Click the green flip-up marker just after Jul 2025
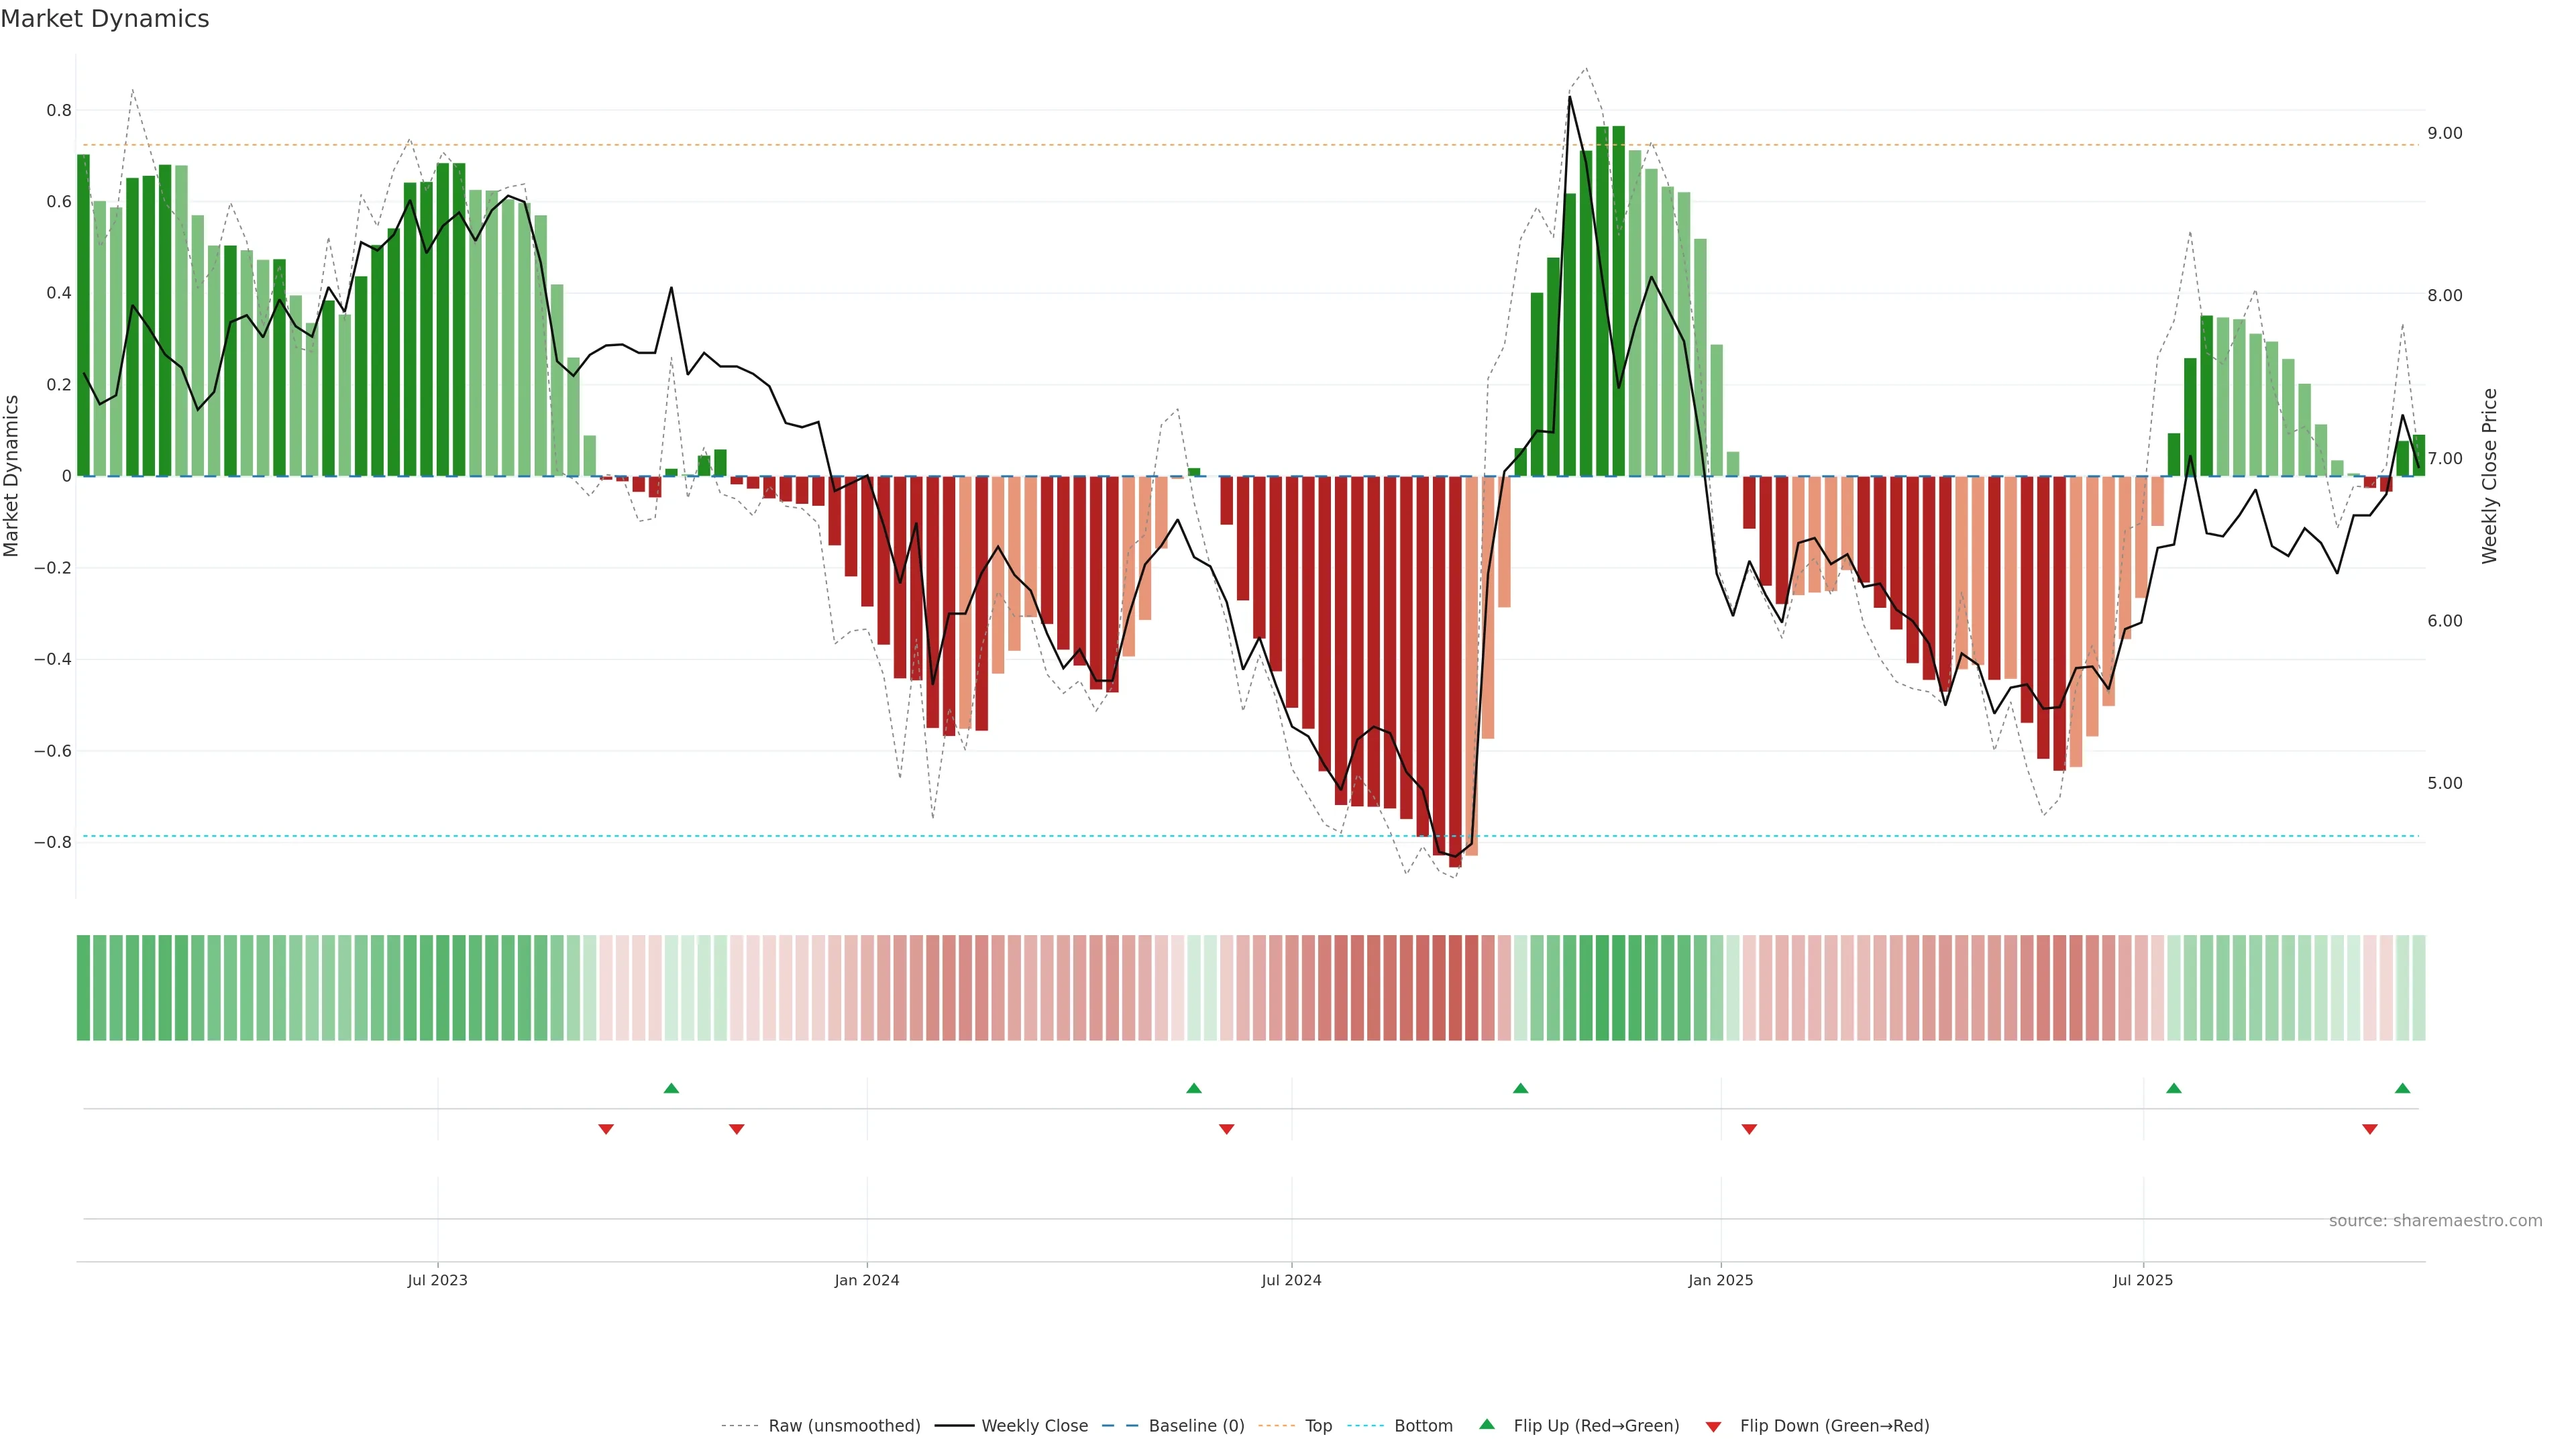Image resolution: width=2576 pixels, height=1449 pixels. click(2173, 1088)
